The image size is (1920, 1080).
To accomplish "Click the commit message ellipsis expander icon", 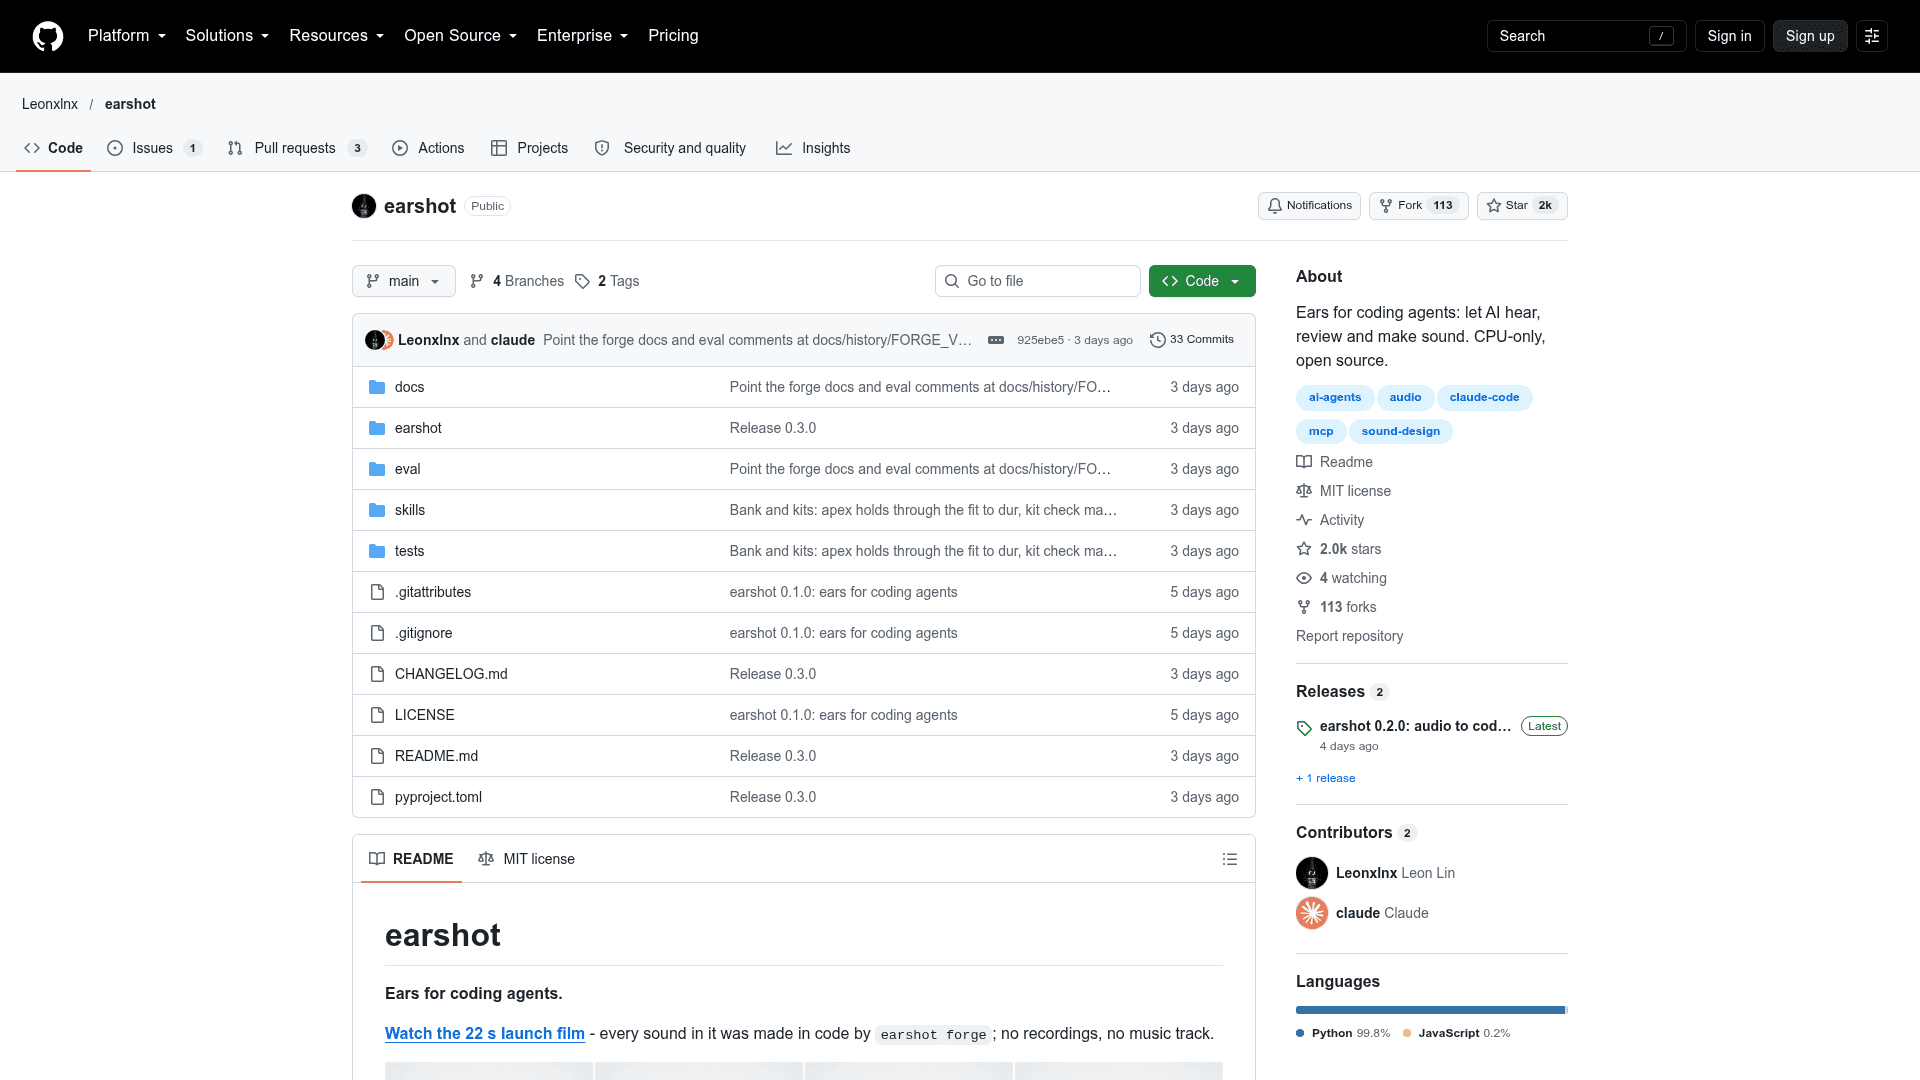I will point(996,340).
